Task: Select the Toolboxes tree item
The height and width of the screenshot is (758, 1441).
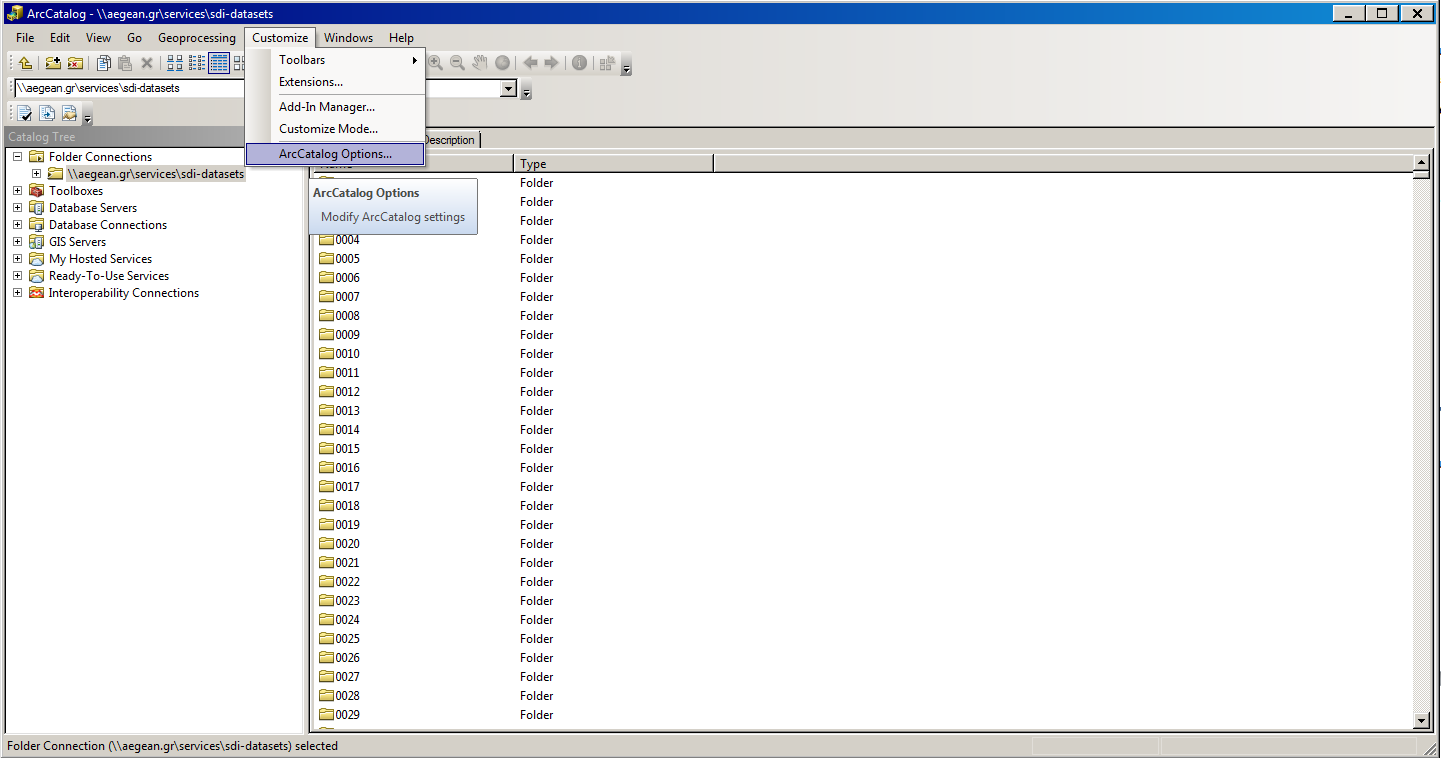Action: (76, 190)
